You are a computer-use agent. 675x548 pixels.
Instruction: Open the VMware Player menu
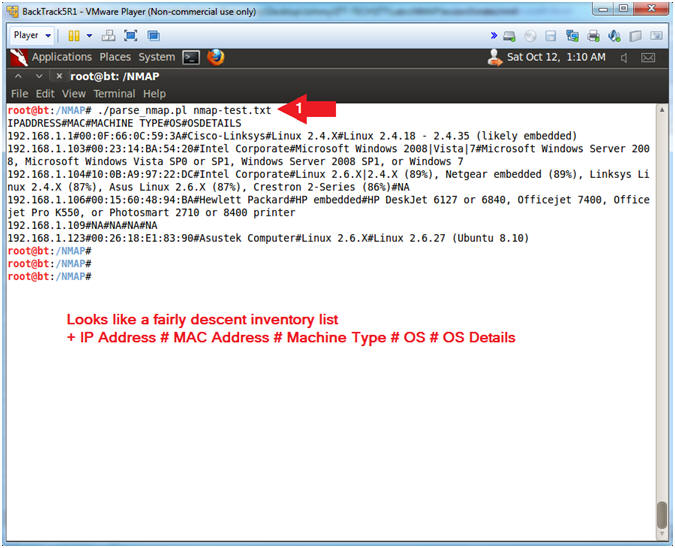point(32,35)
